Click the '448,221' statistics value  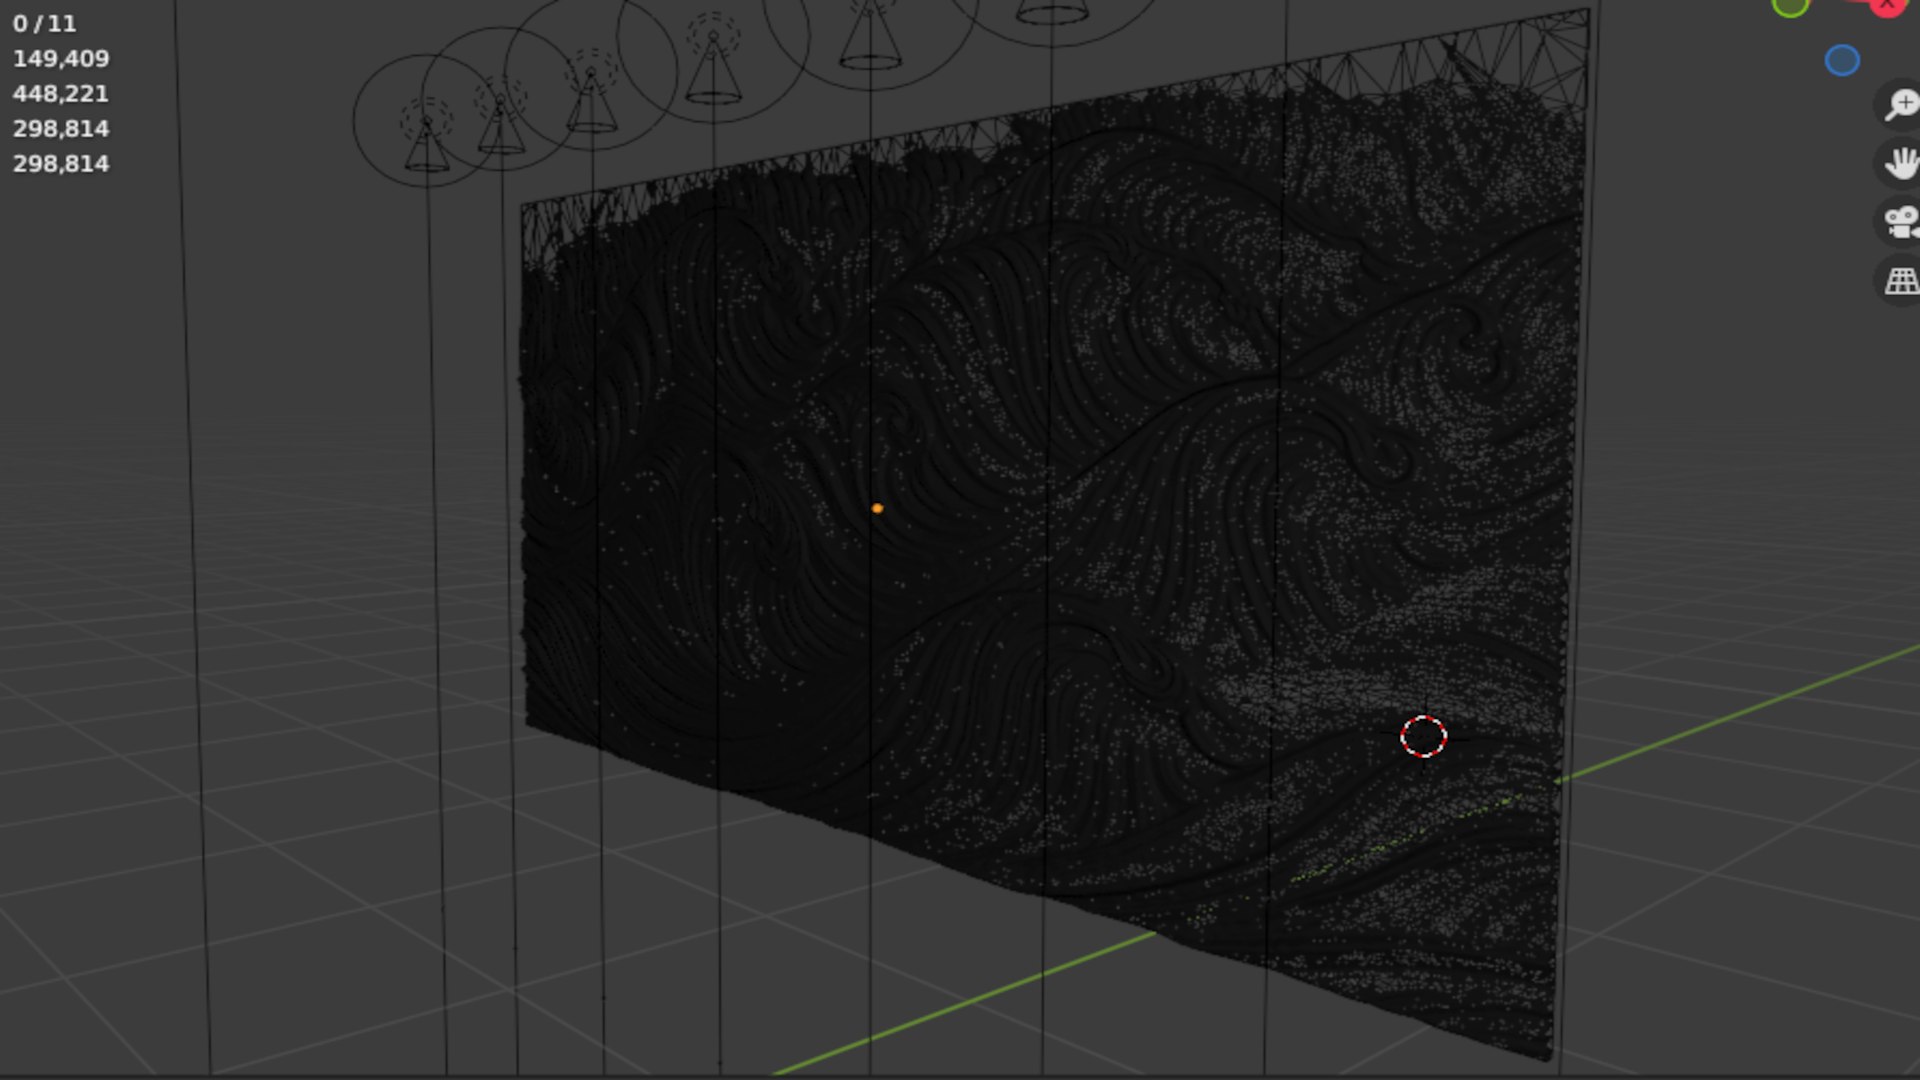coord(61,94)
